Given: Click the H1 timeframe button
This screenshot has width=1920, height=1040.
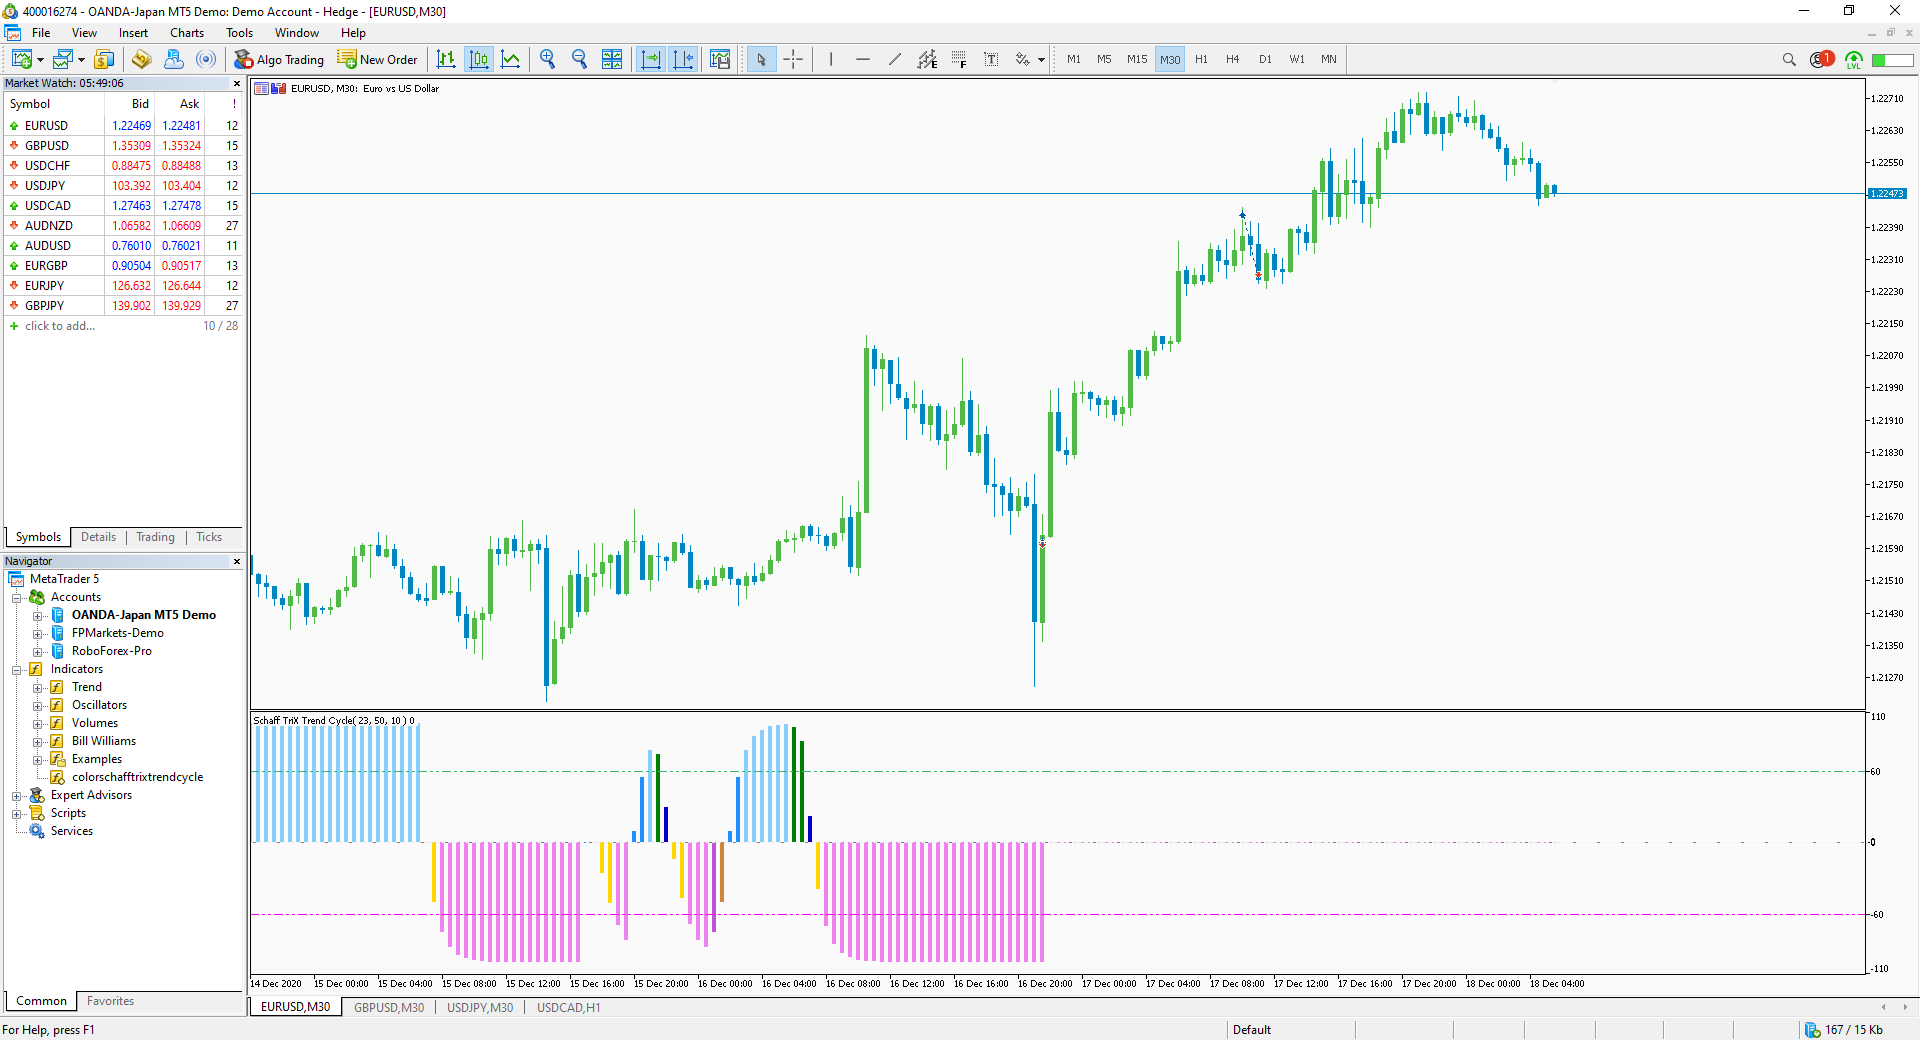Looking at the screenshot, I should click(1201, 59).
